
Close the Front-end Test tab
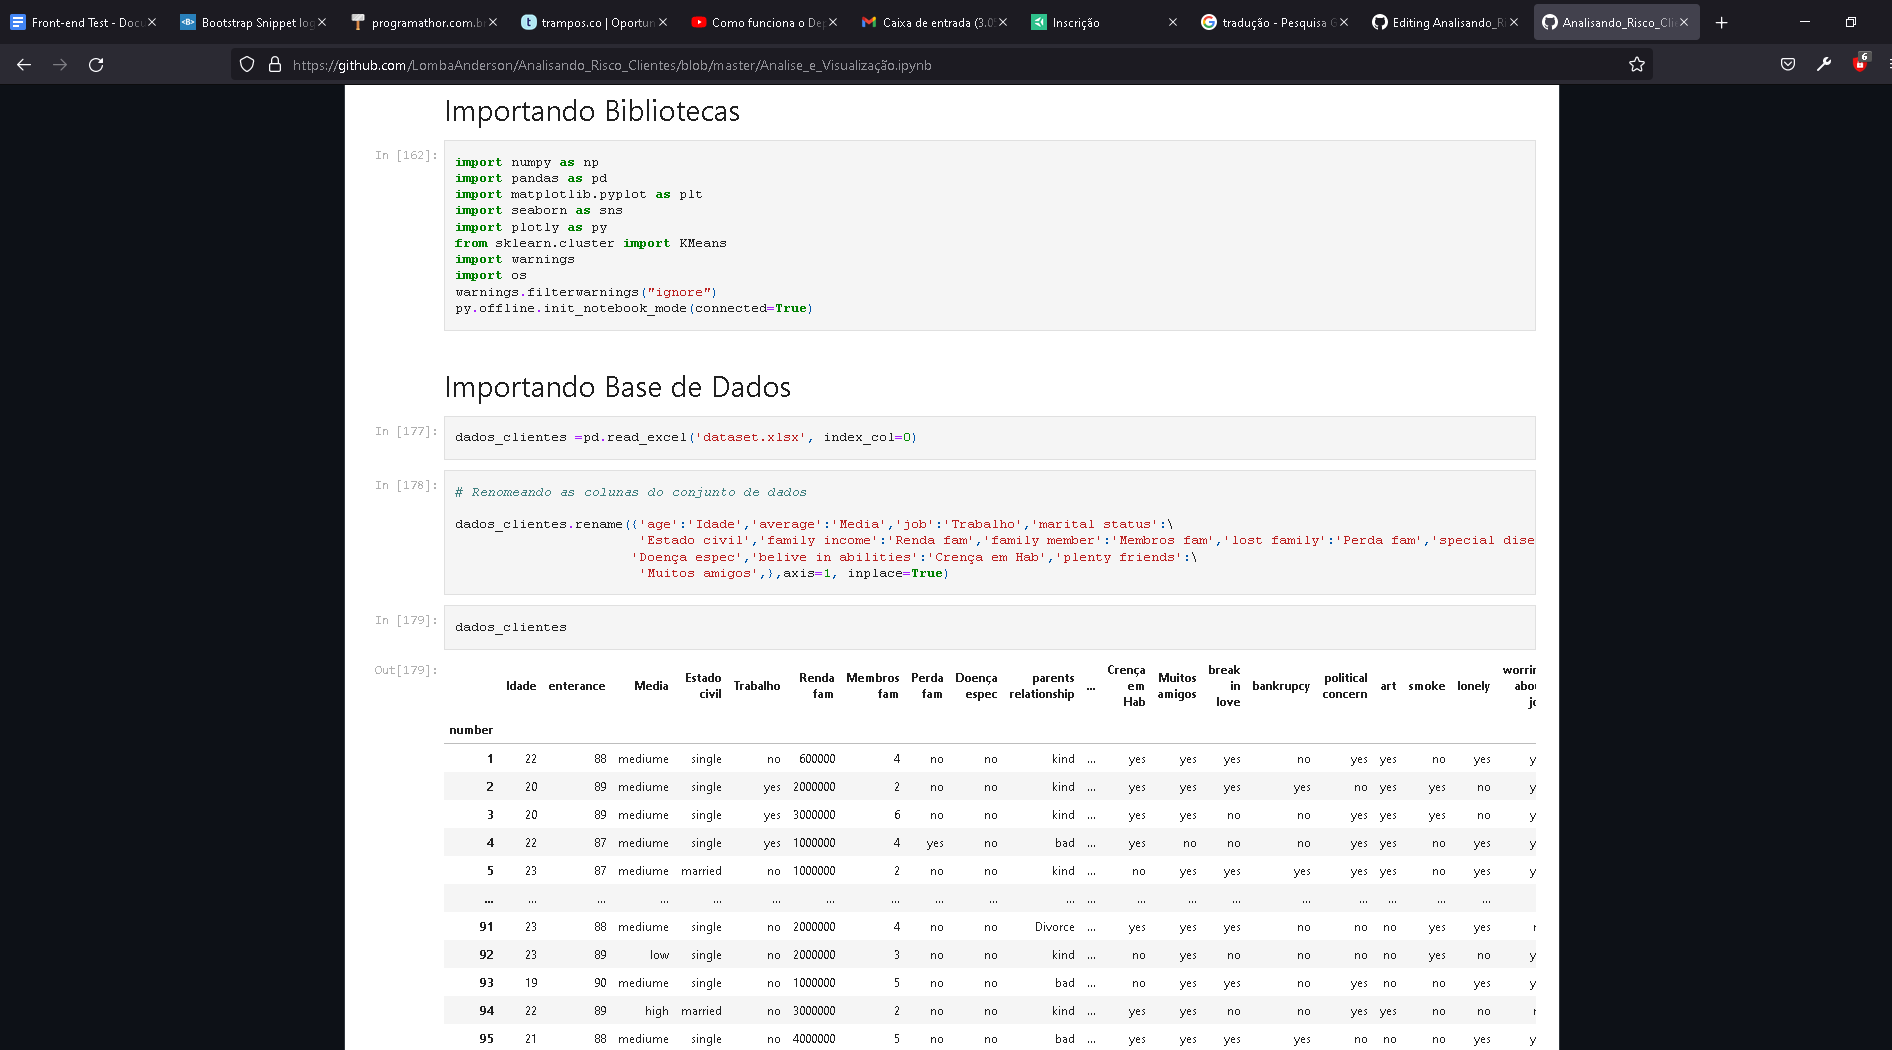point(152,22)
